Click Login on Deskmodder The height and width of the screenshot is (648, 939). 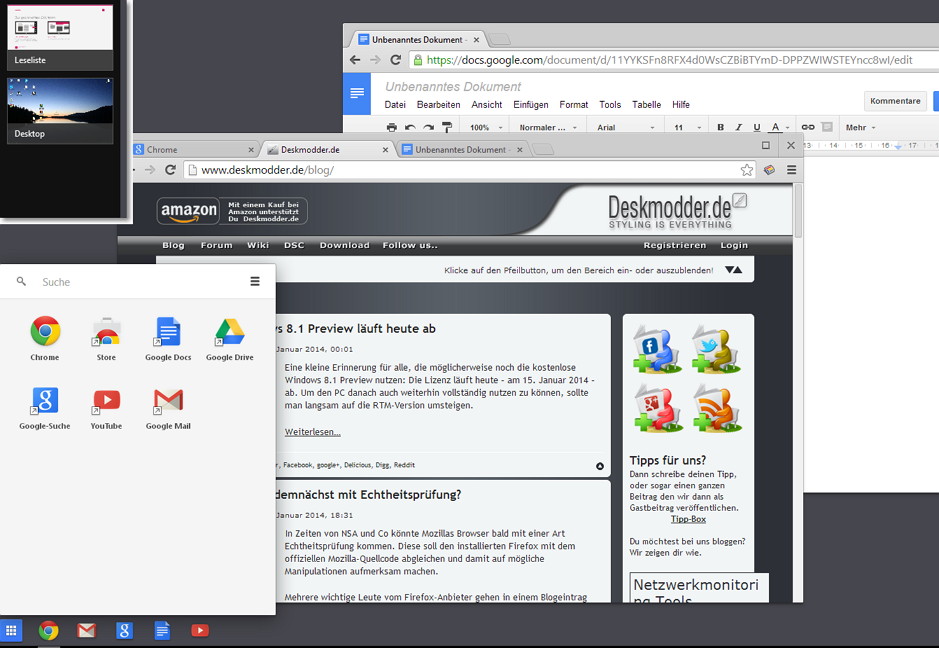(x=734, y=245)
